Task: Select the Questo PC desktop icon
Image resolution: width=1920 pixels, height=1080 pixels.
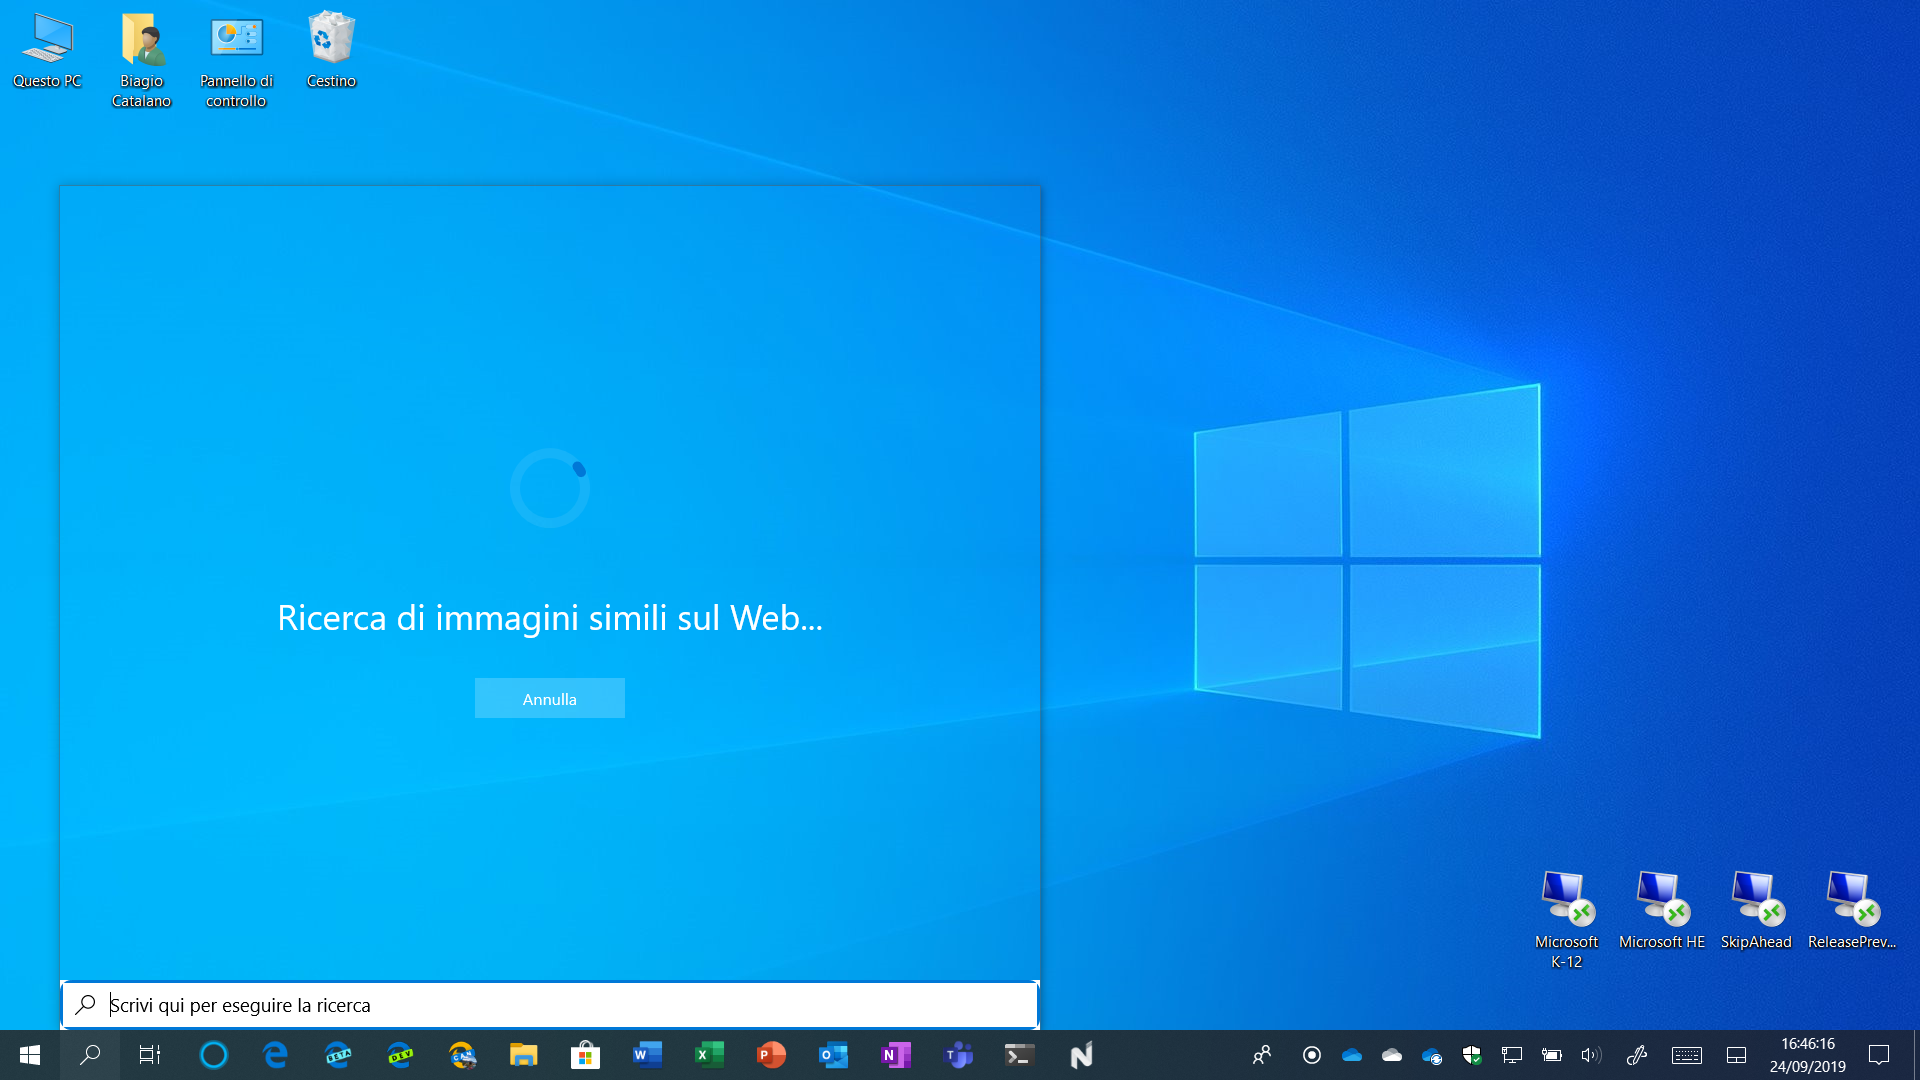Action: [x=47, y=50]
